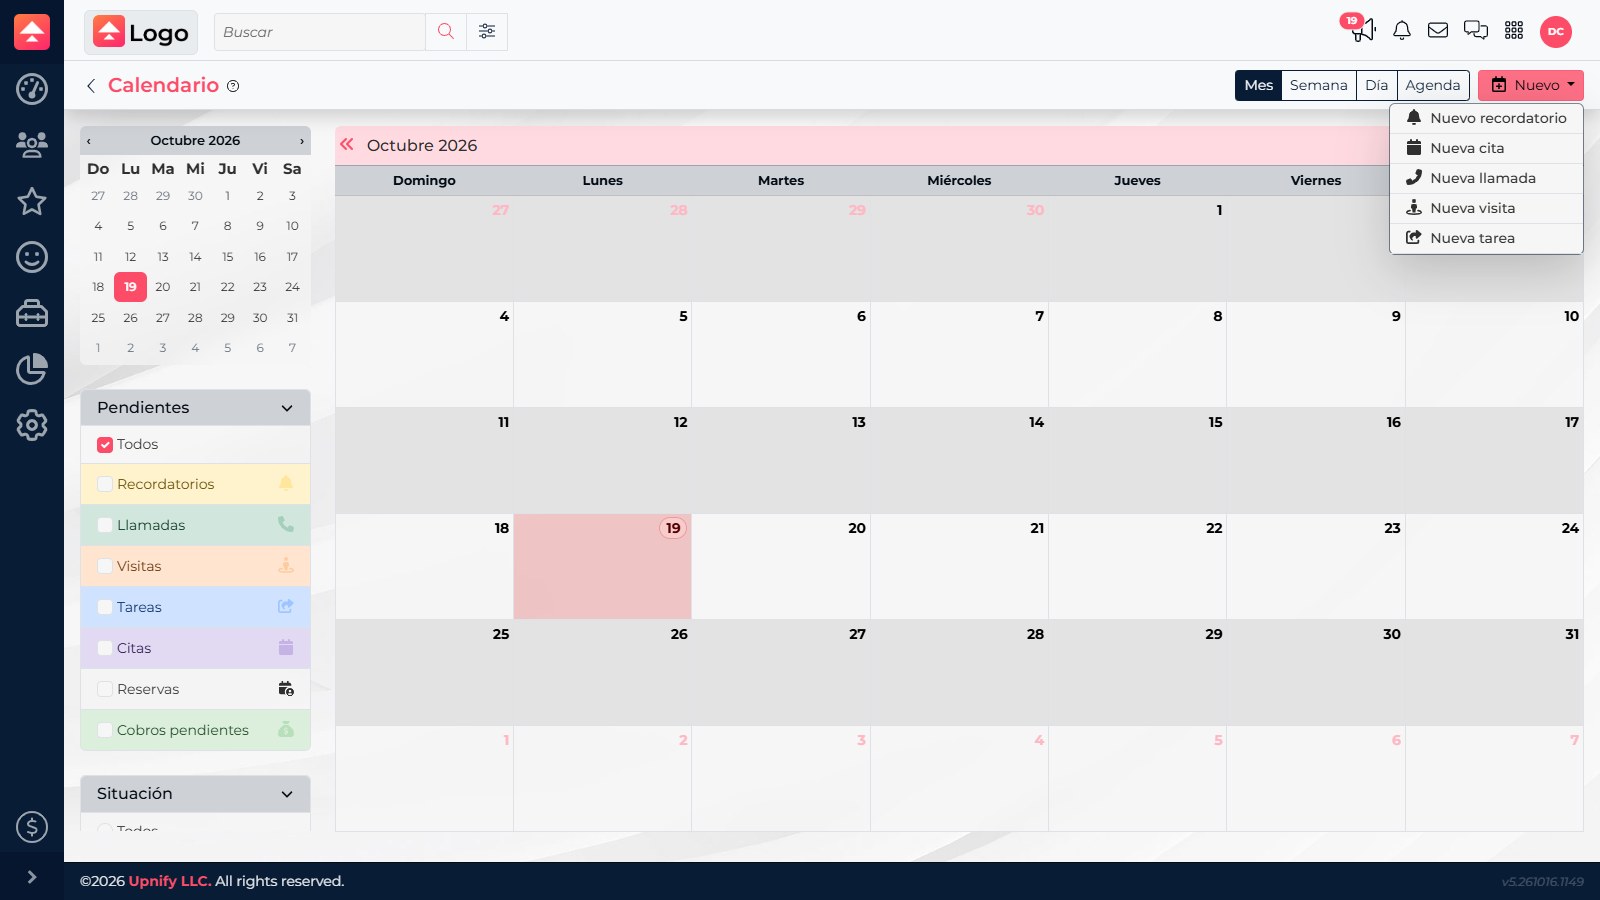Open the apps grid icon
Screen dimensions: 1600x900
click(1514, 30)
